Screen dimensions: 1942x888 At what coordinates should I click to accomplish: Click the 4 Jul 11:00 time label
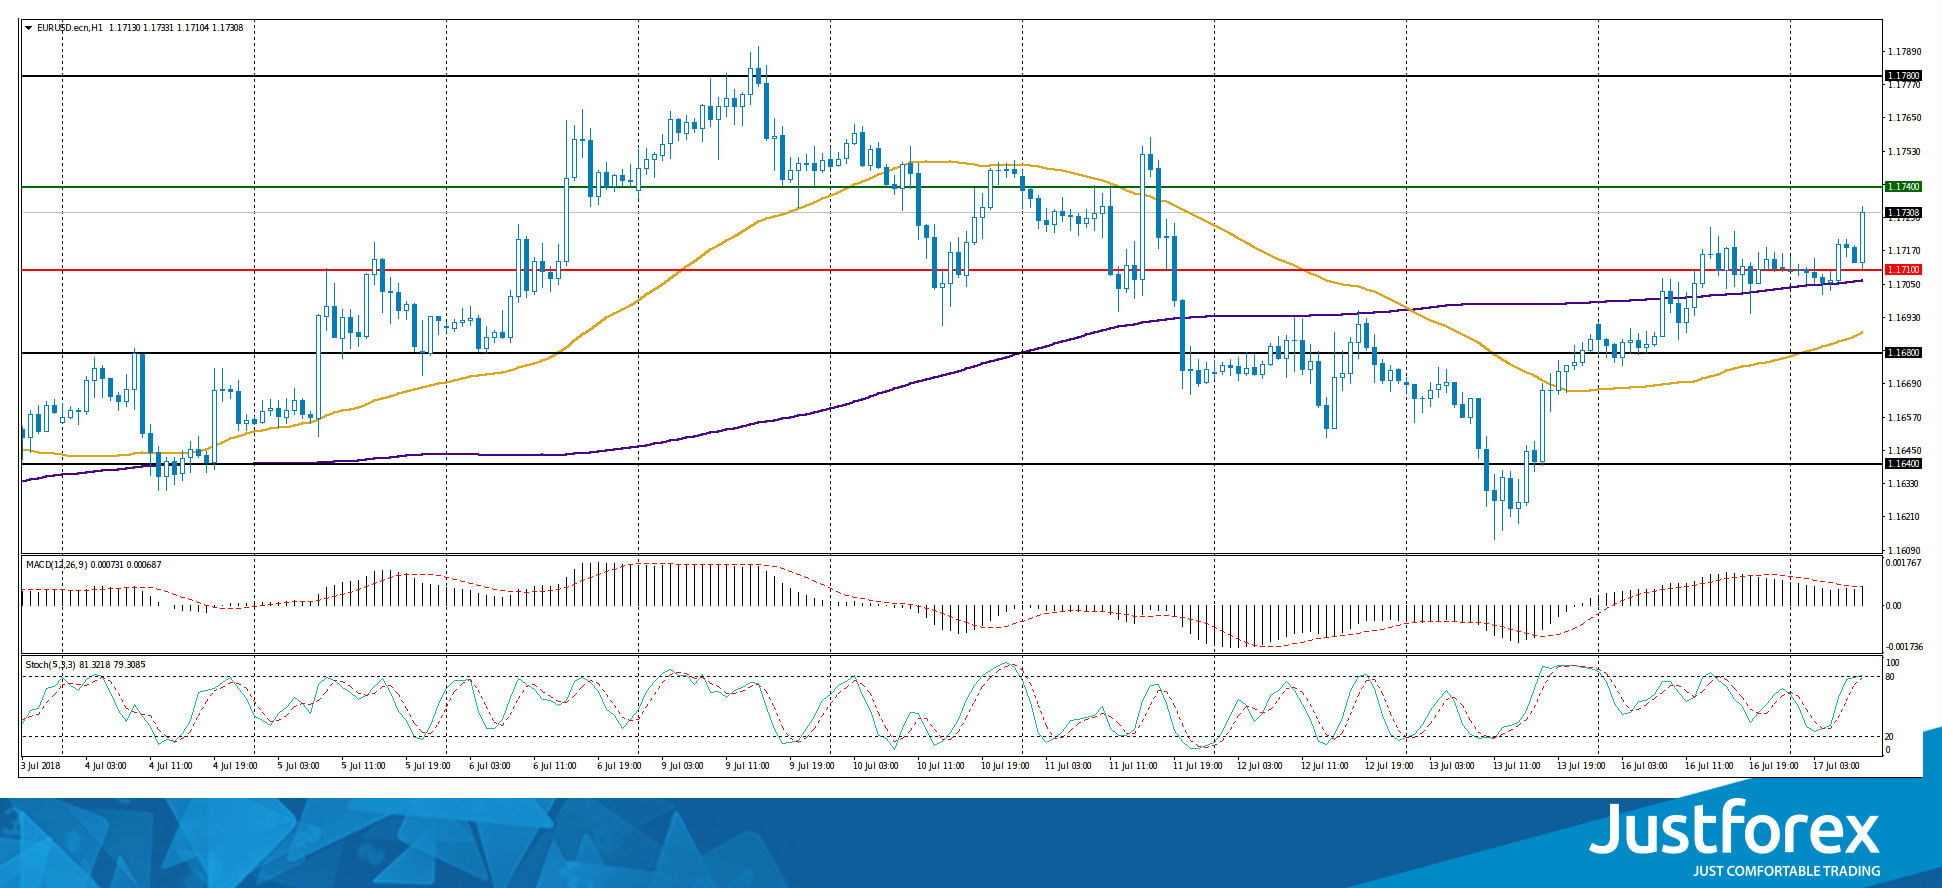[x=170, y=766]
